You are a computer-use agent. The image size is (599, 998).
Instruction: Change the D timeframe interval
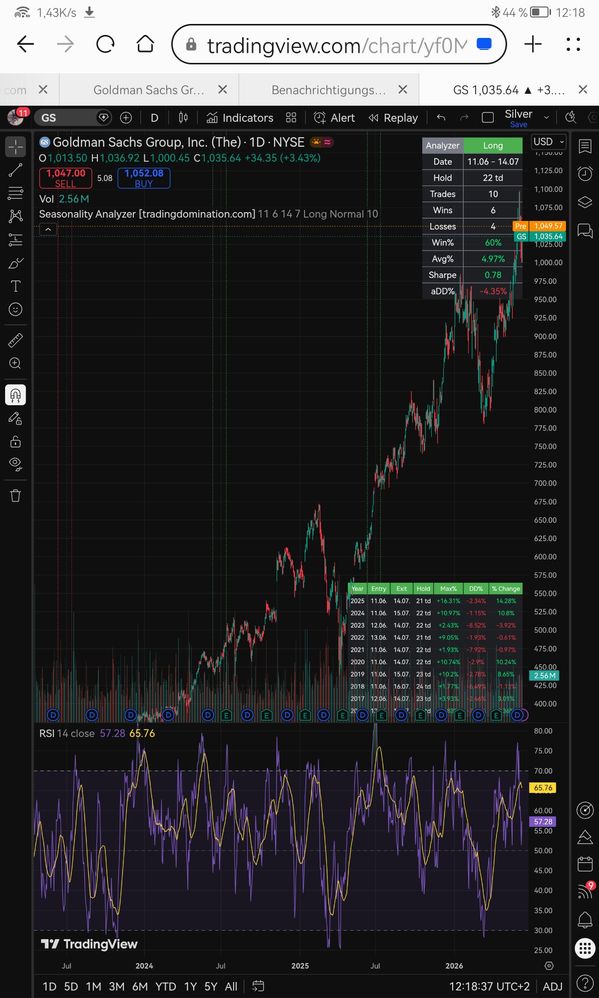click(x=155, y=118)
